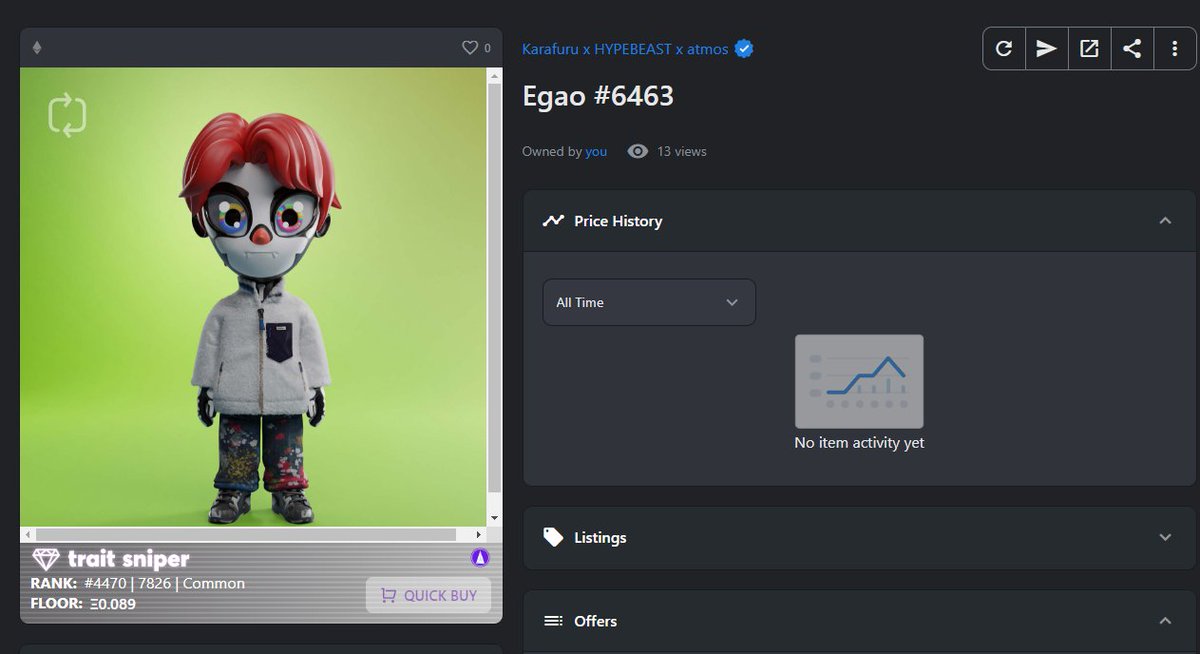
Task: Click the QUICK BUY button
Action: pyautogui.click(x=428, y=595)
